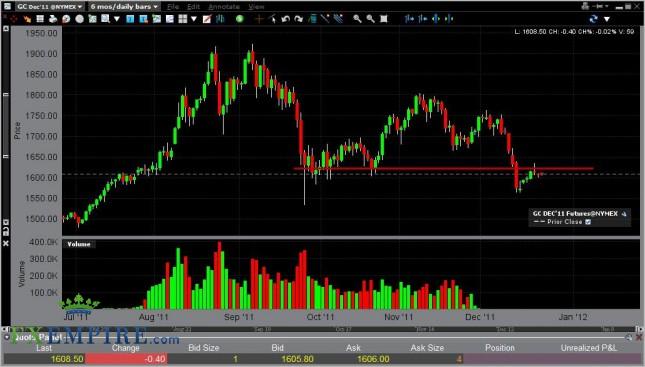Click the first blue bar-spacing icon
645x367 pixels.
(409, 19)
